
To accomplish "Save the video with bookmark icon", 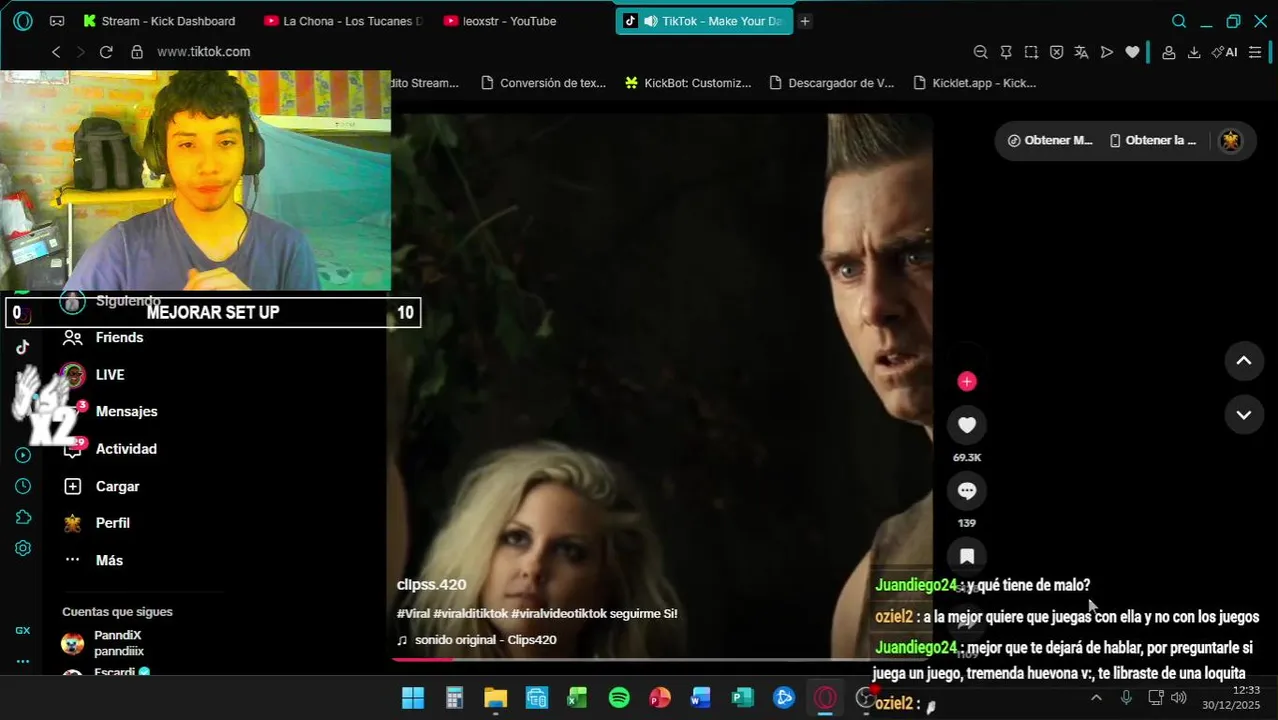I will pyautogui.click(x=967, y=556).
